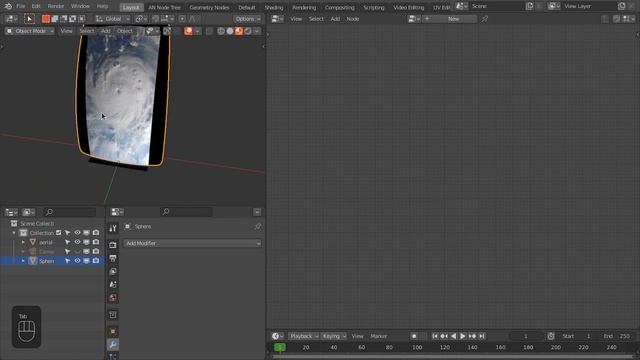Switch to Scripting workspace tab
Image resolution: width=640 pixels, height=360 pixels.
click(x=374, y=7)
